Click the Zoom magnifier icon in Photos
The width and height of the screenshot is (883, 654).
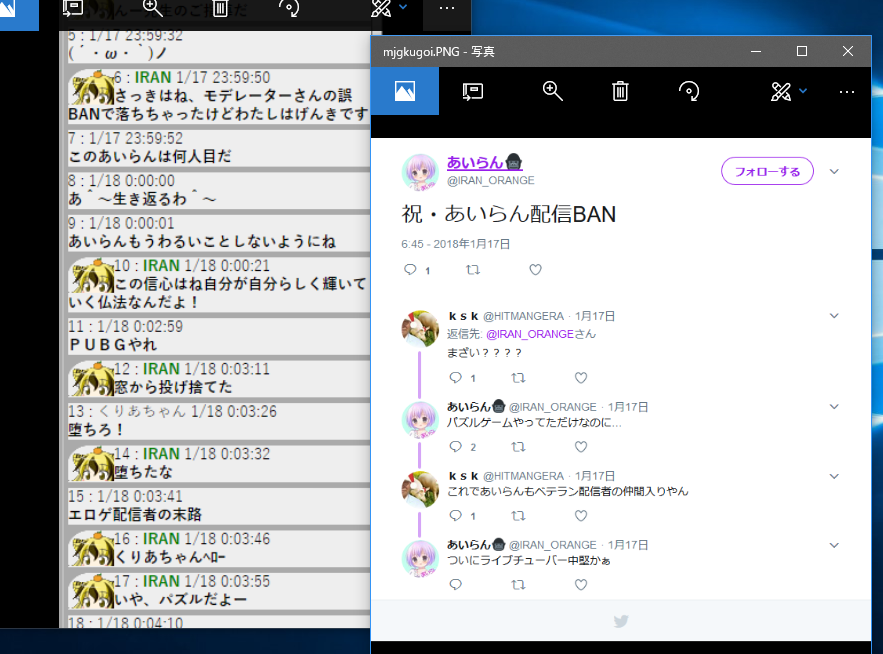point(552,91)
